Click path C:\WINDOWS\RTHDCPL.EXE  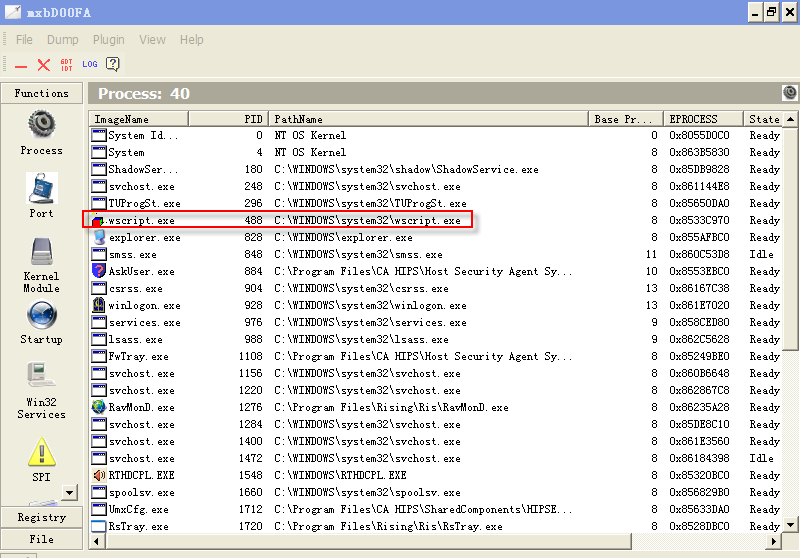click(340, 475)
